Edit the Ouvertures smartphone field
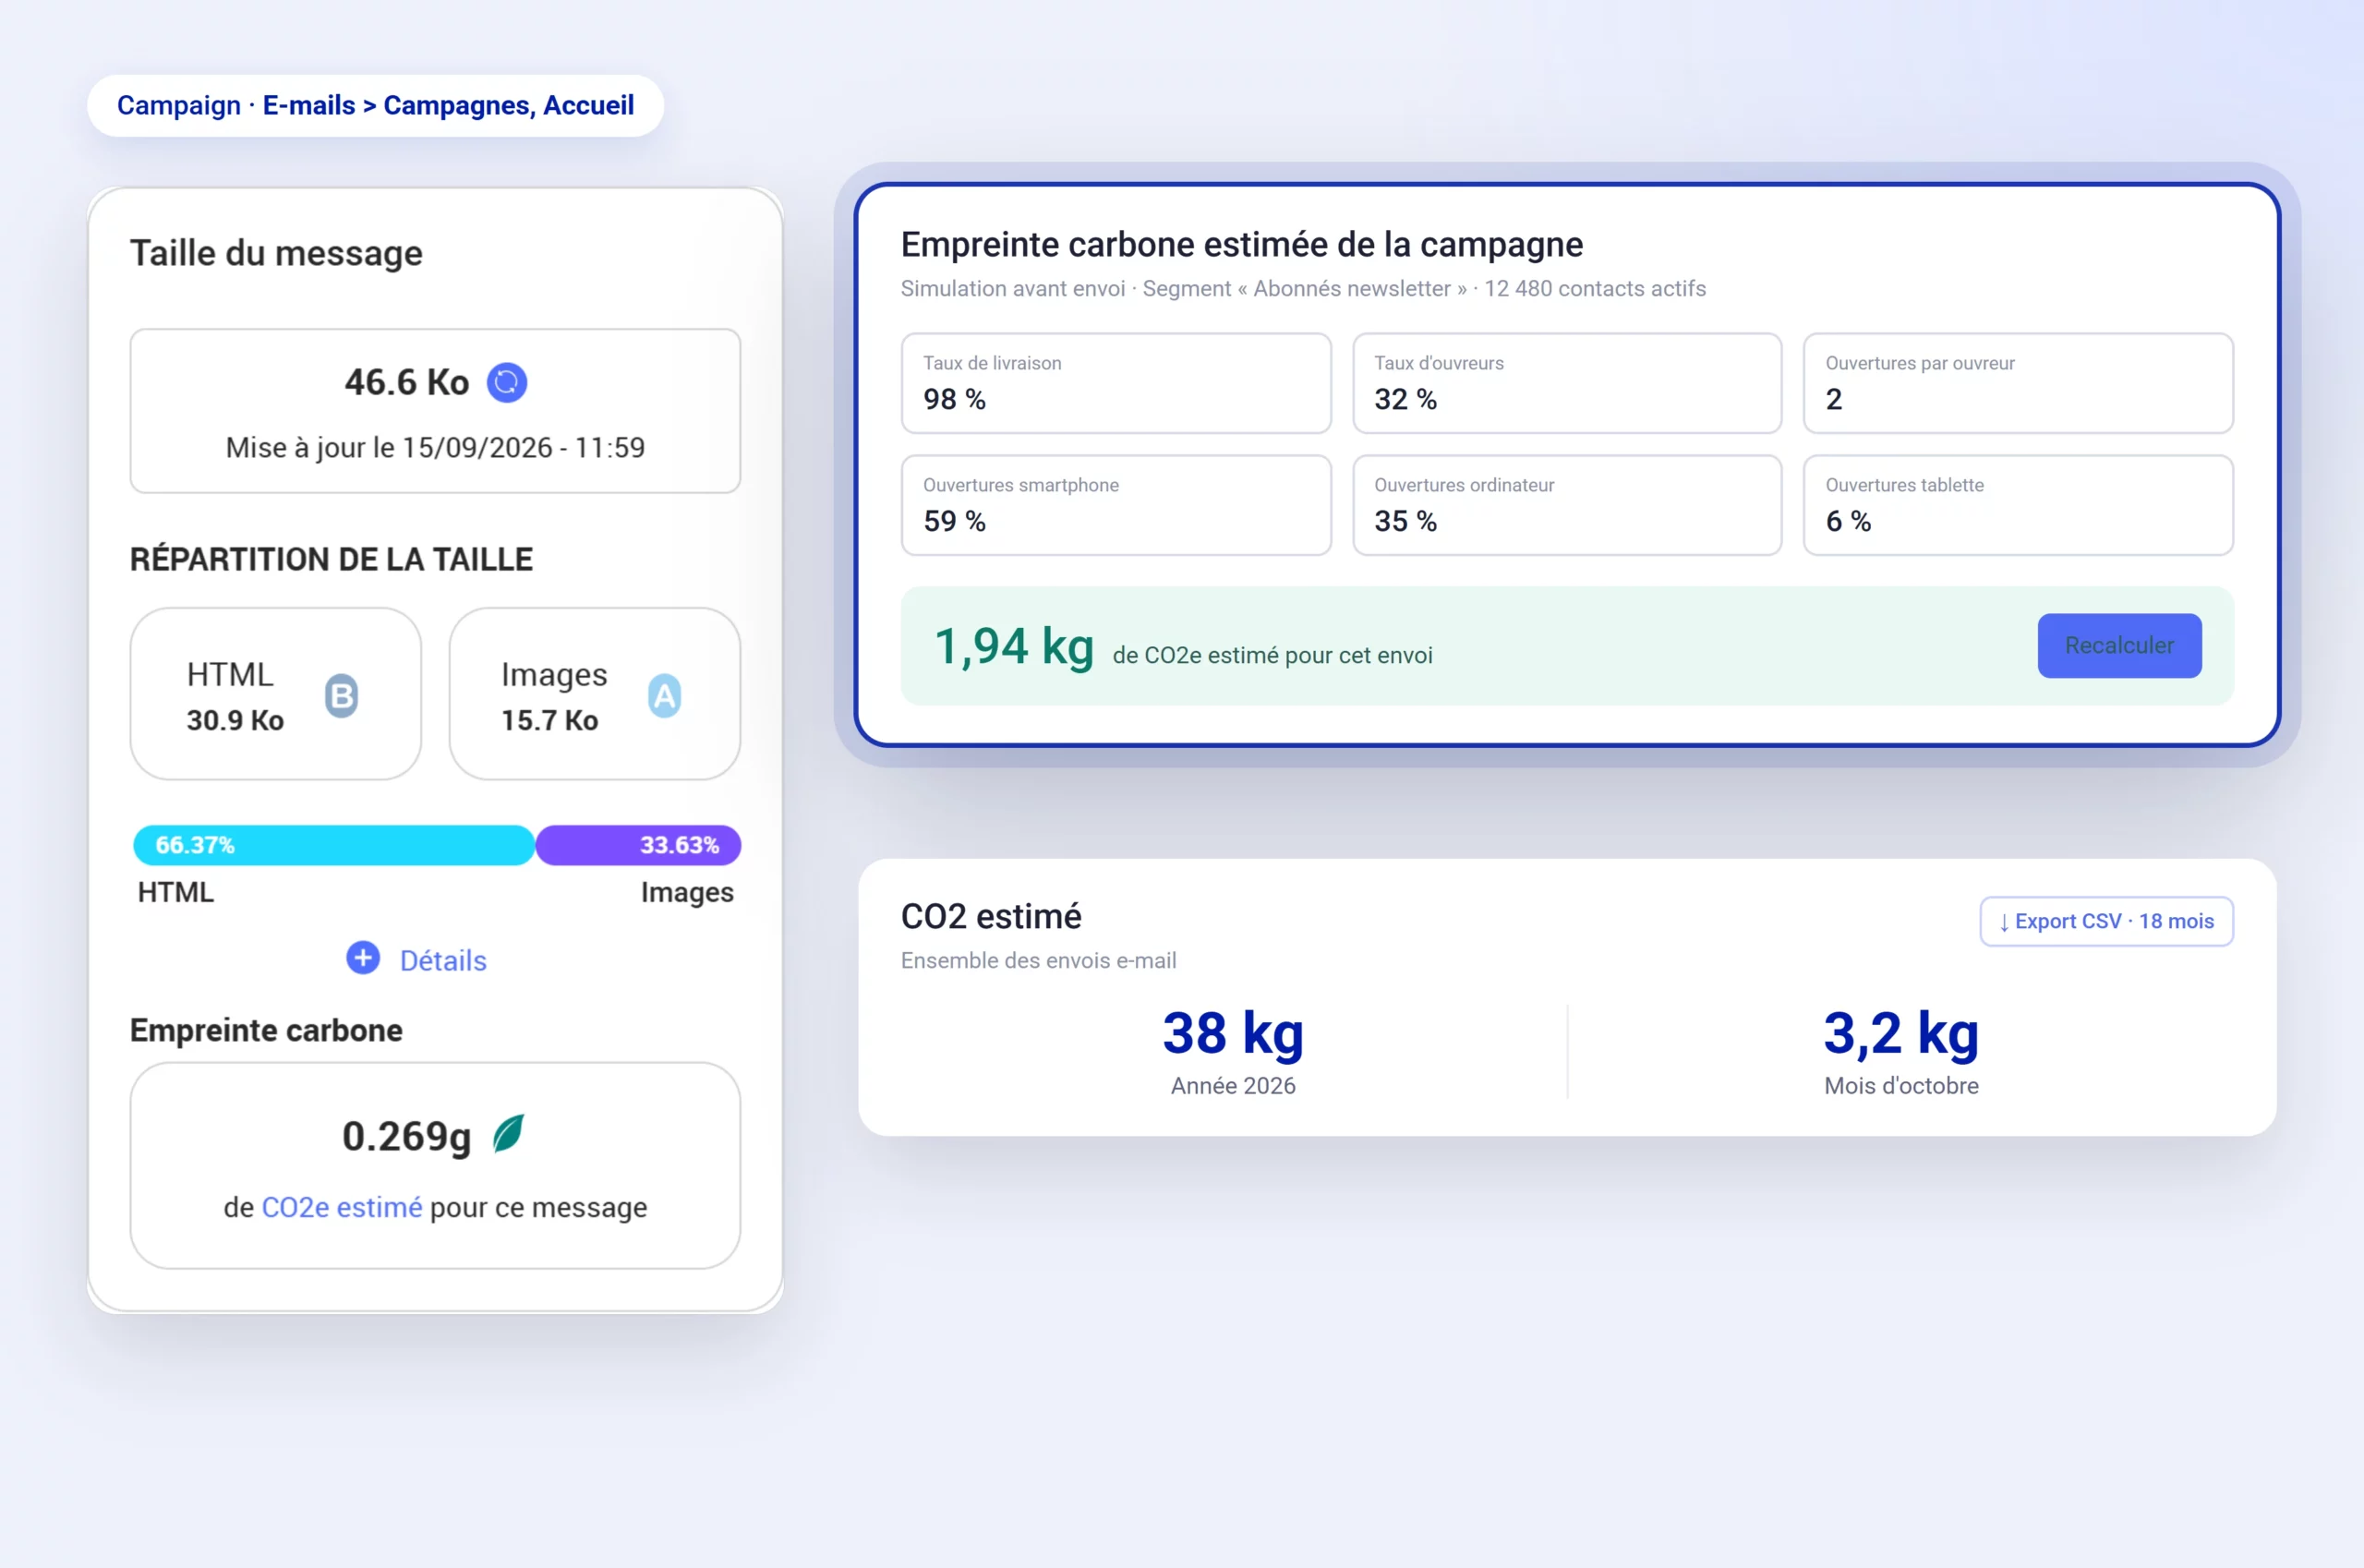Viewport: 2364px width, 1568px height. click(1116, 505)
